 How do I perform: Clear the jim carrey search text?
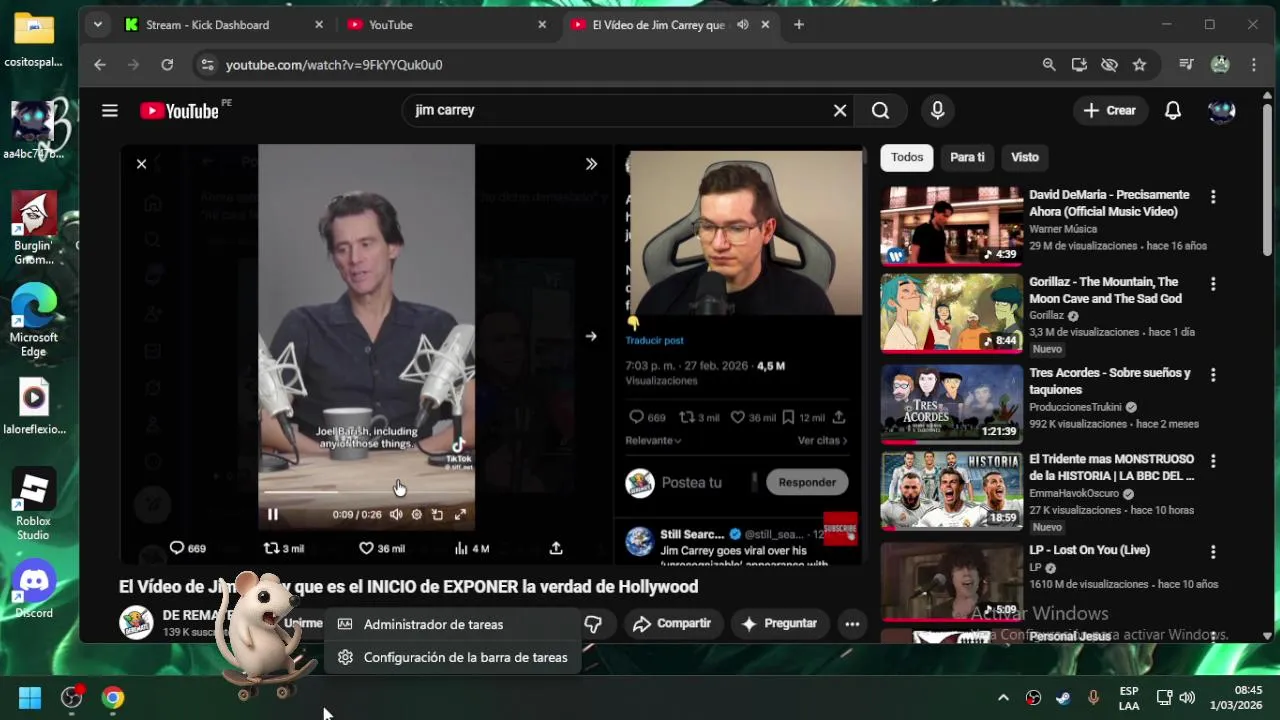(840, 111)
